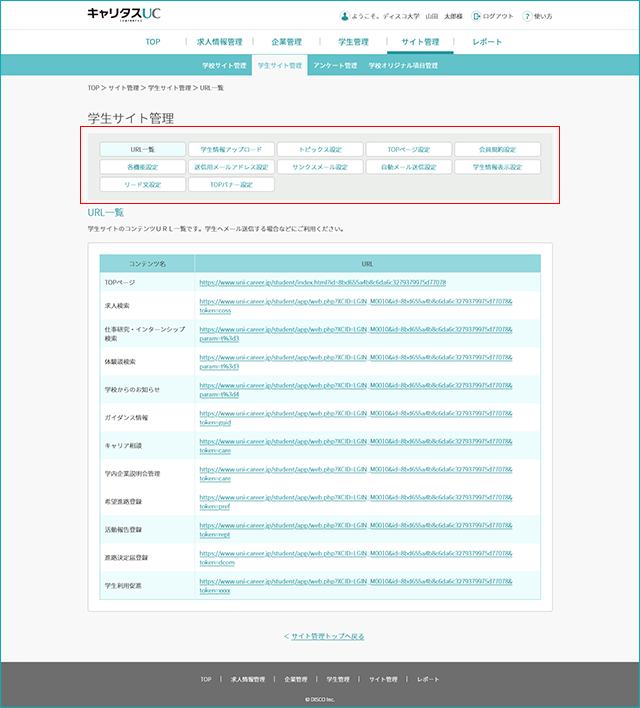The height and width of the screenshot is (708, 640).
Task: Click footer 求人情報管理 link
Action: (x=248, y=679)
